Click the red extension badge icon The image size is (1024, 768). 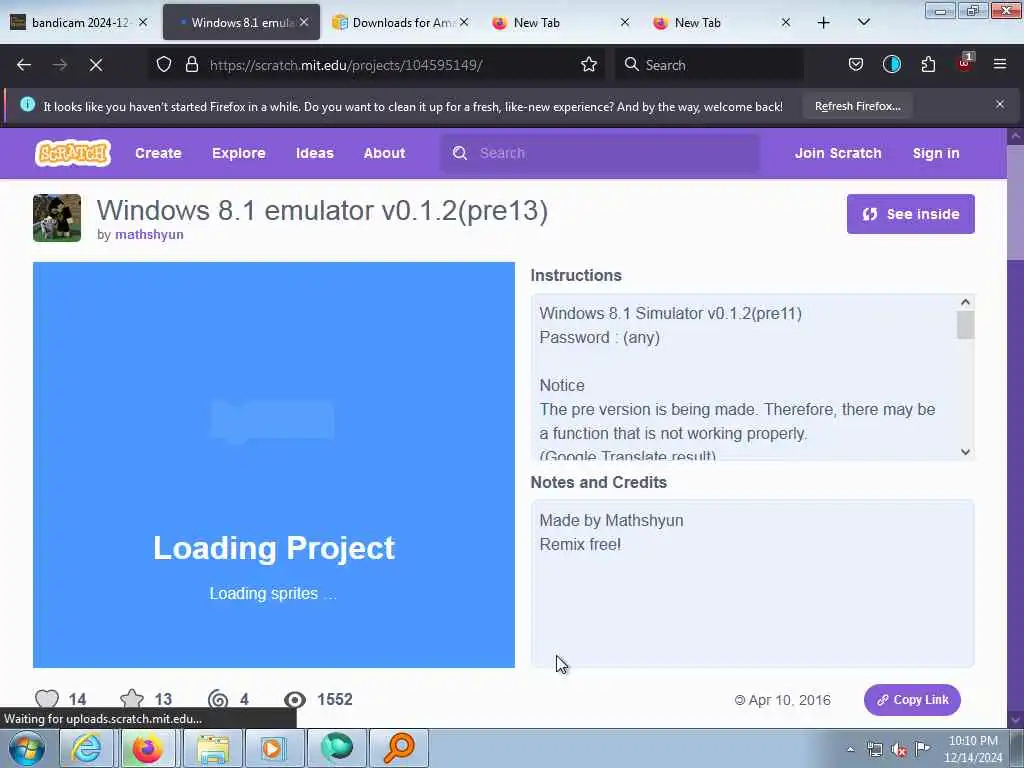pos(965,63)
